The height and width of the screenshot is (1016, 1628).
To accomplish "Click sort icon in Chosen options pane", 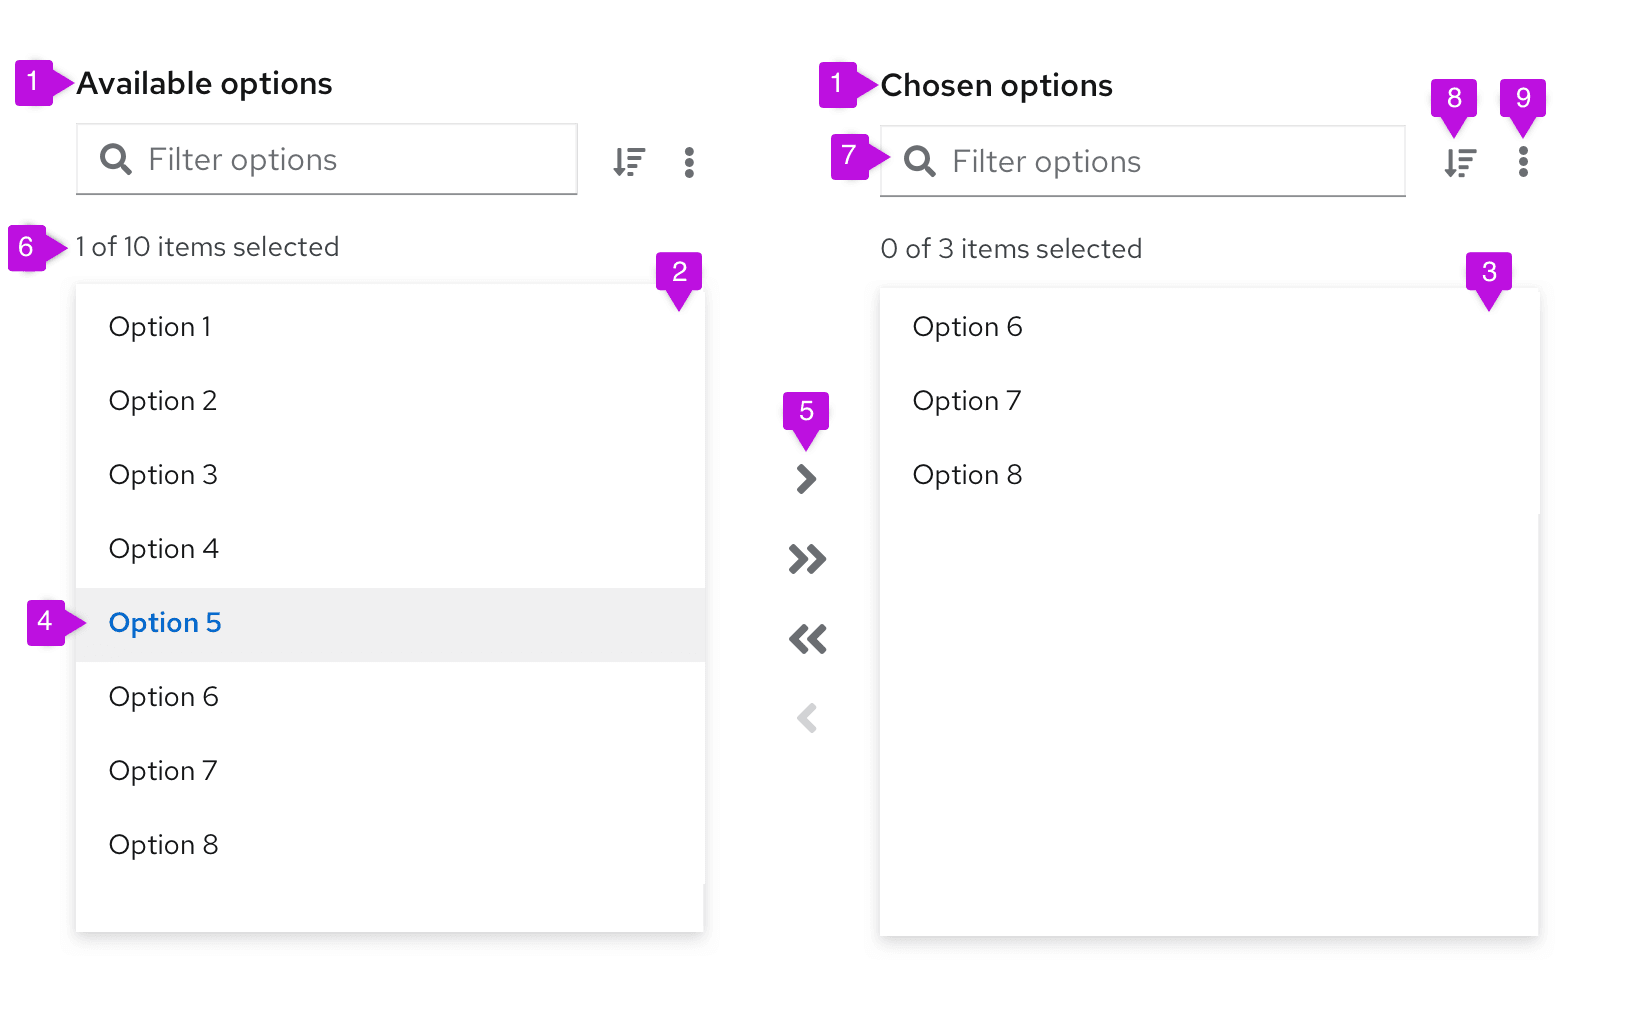I will (1460, 162).
